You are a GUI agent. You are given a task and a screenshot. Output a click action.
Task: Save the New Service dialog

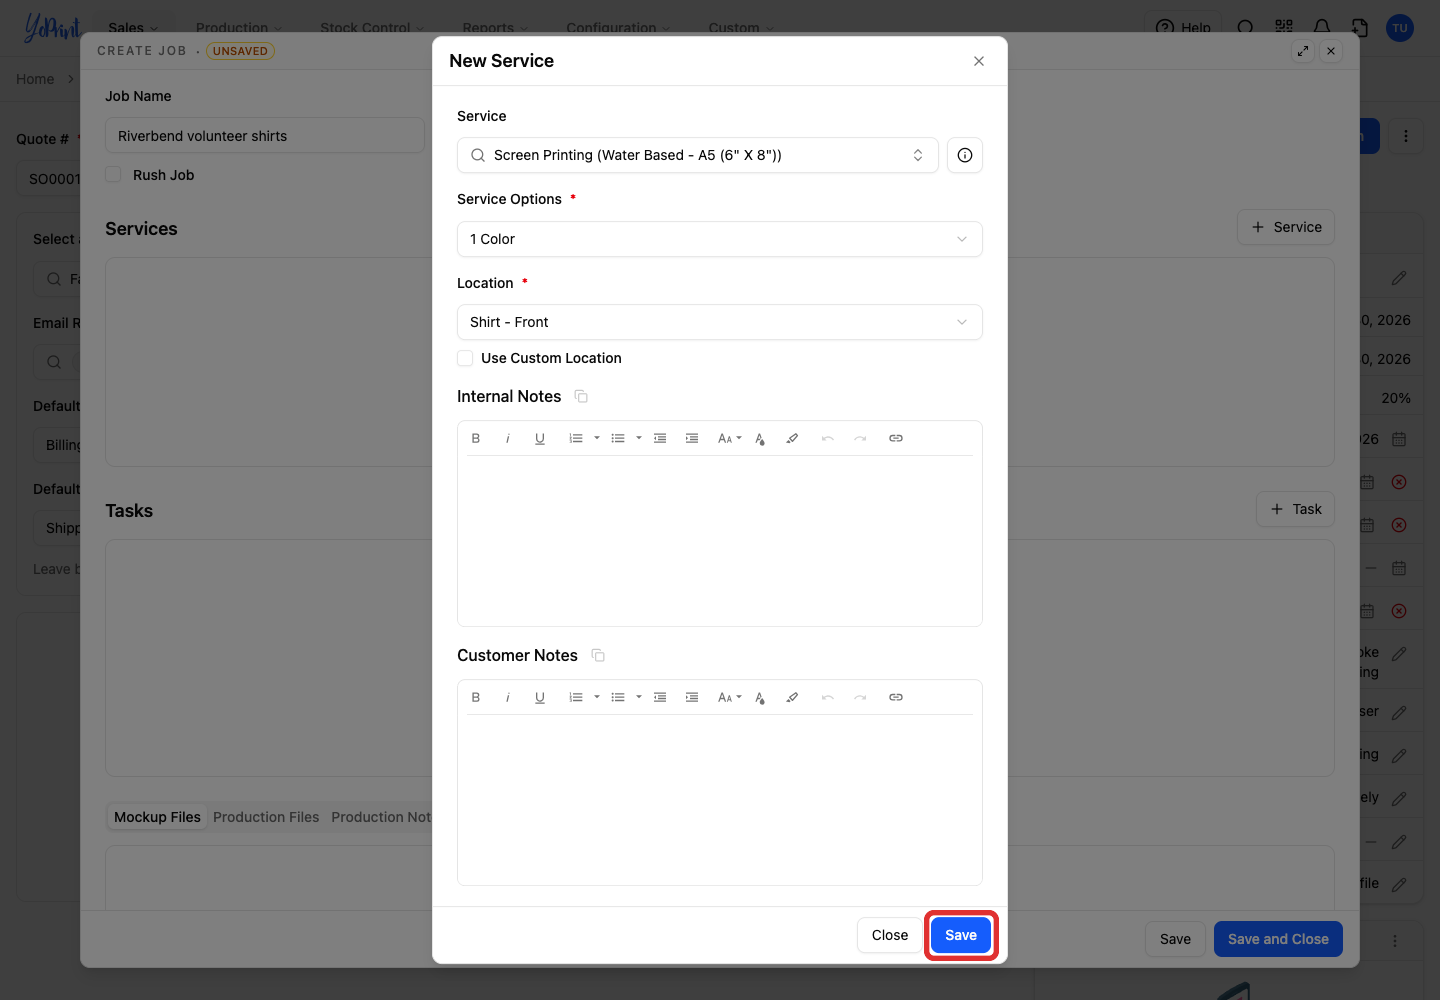coord(961,935)
